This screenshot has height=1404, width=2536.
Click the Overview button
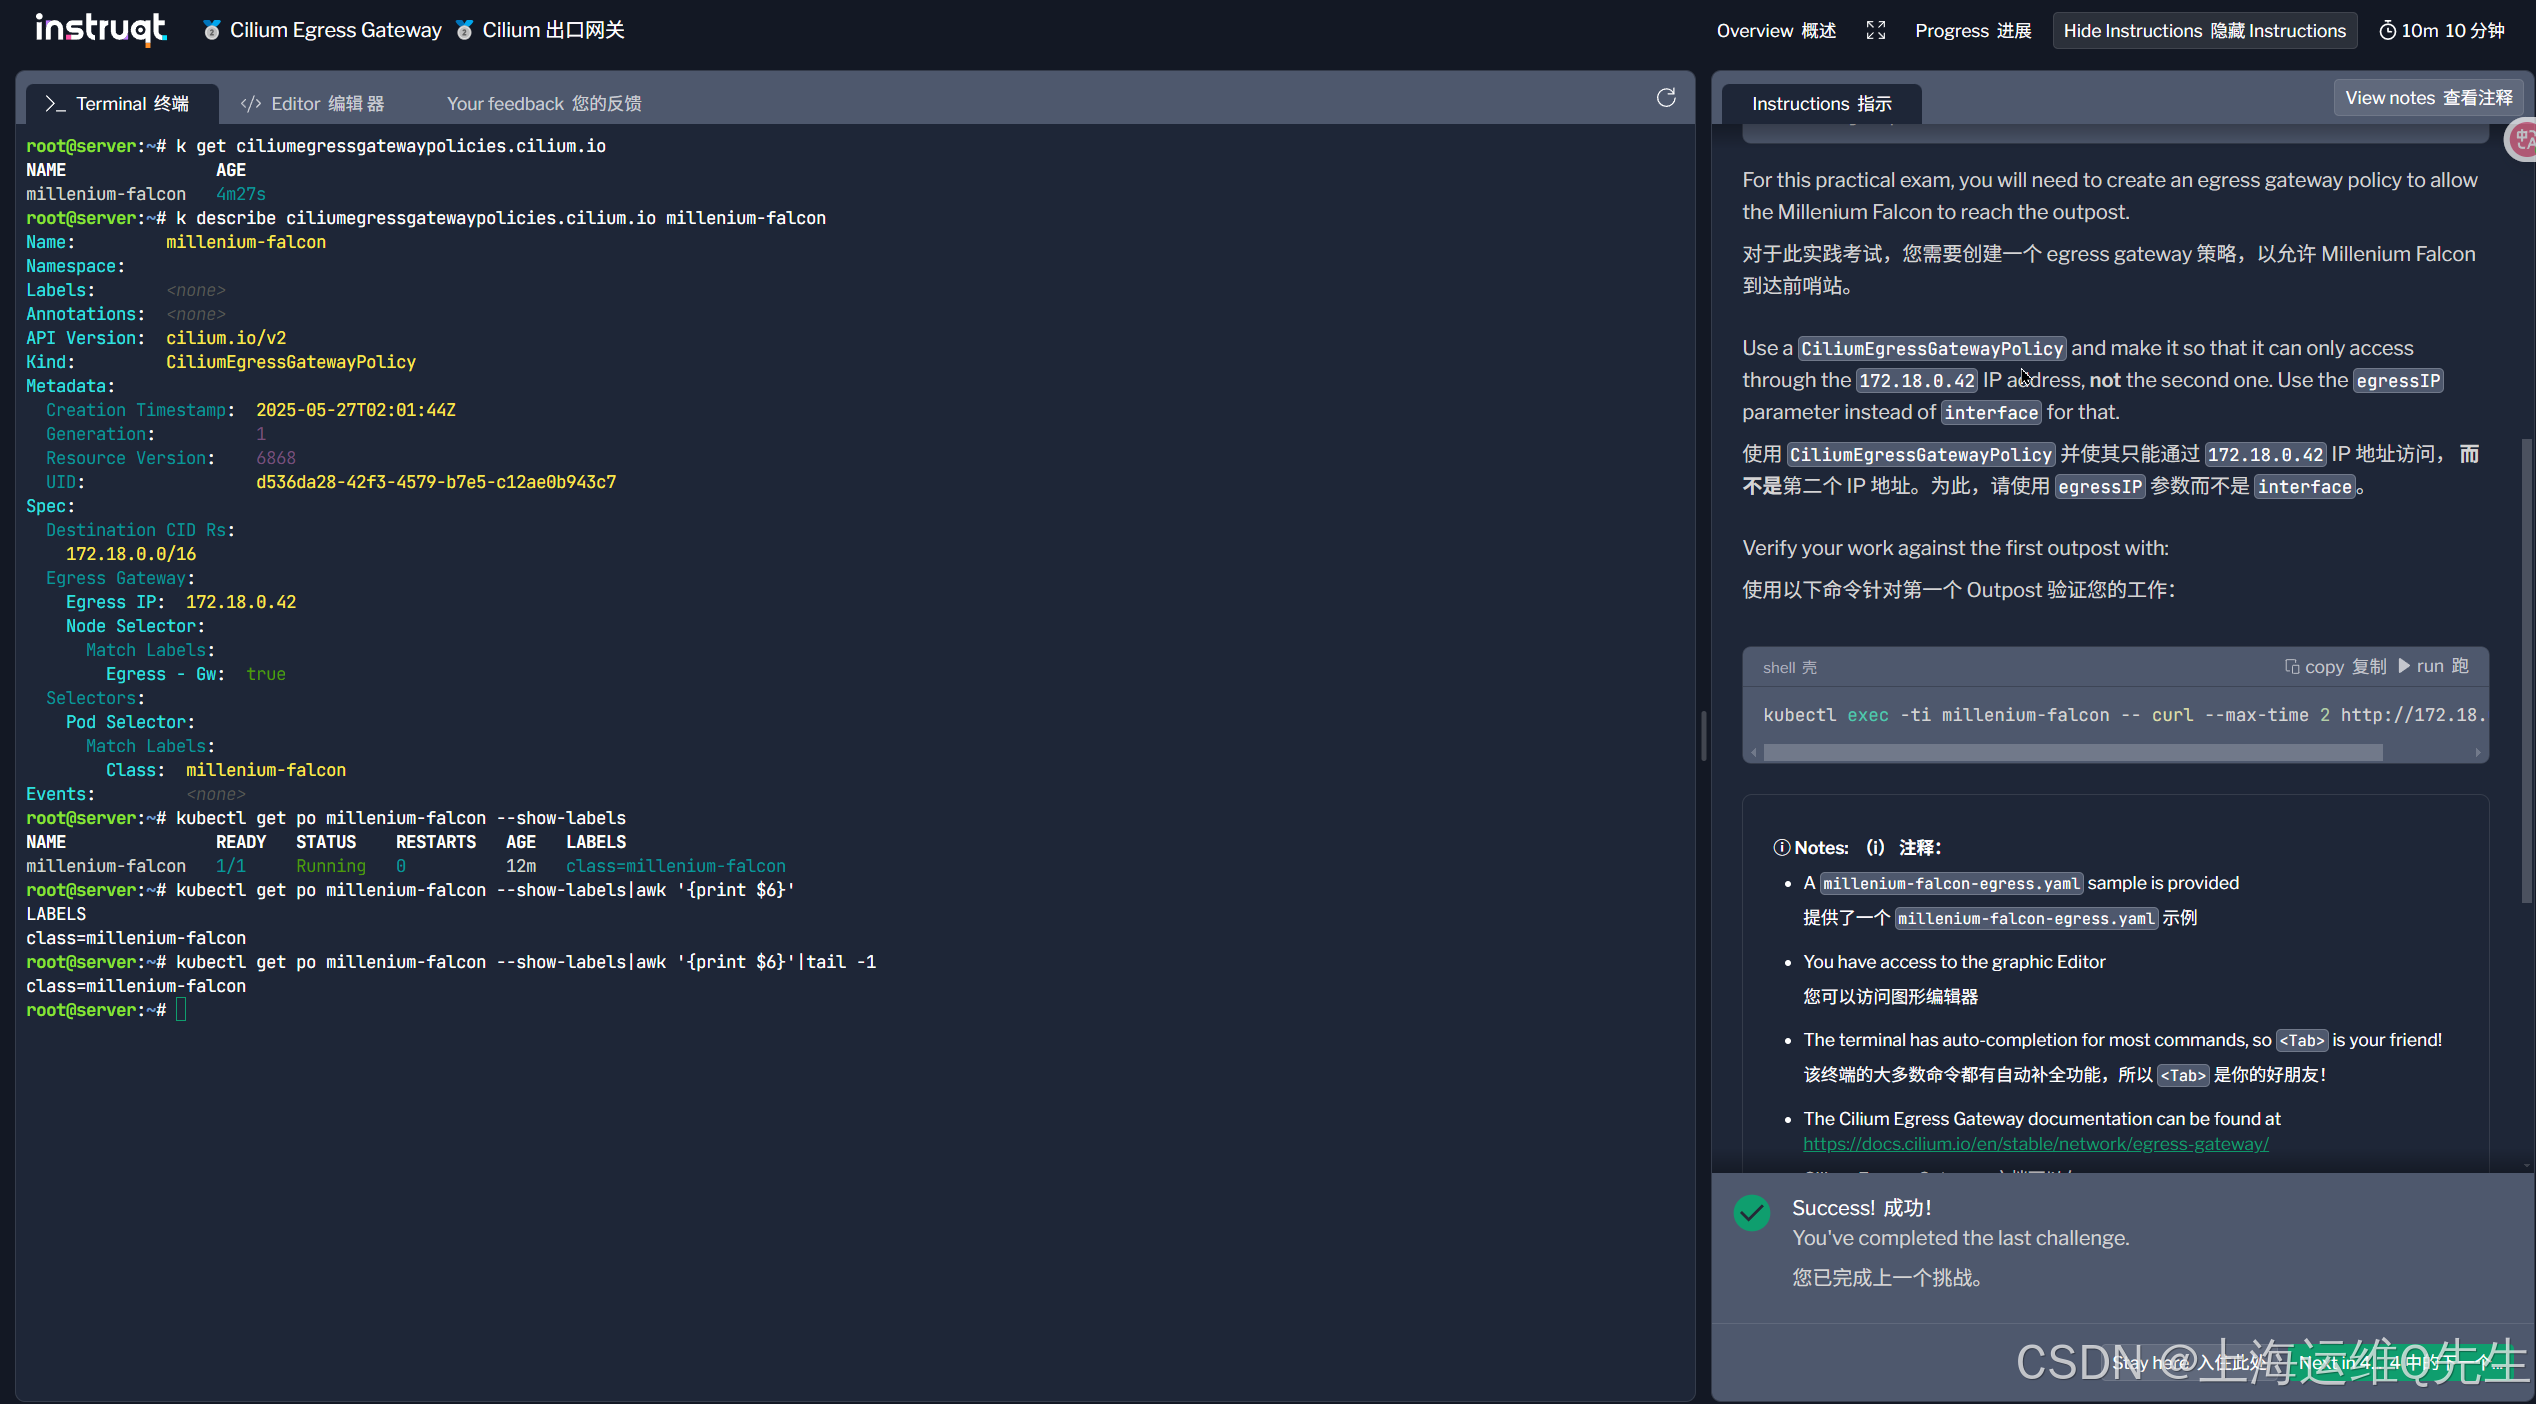(1776, 31)
